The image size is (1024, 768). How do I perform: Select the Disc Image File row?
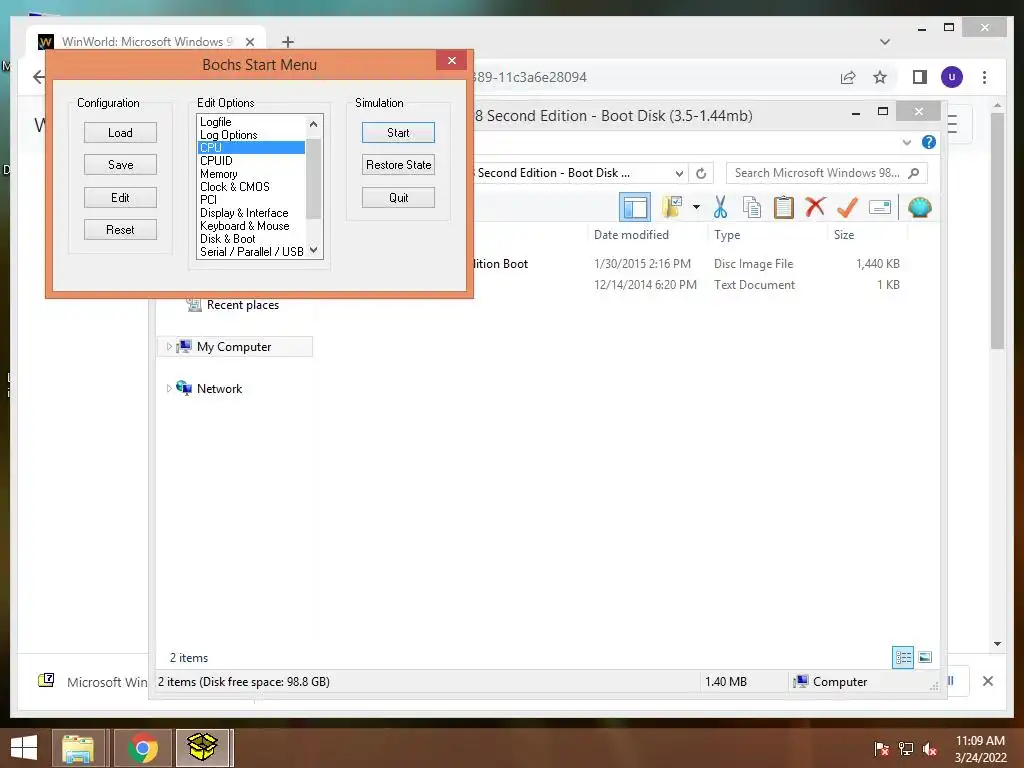(692, 264)
